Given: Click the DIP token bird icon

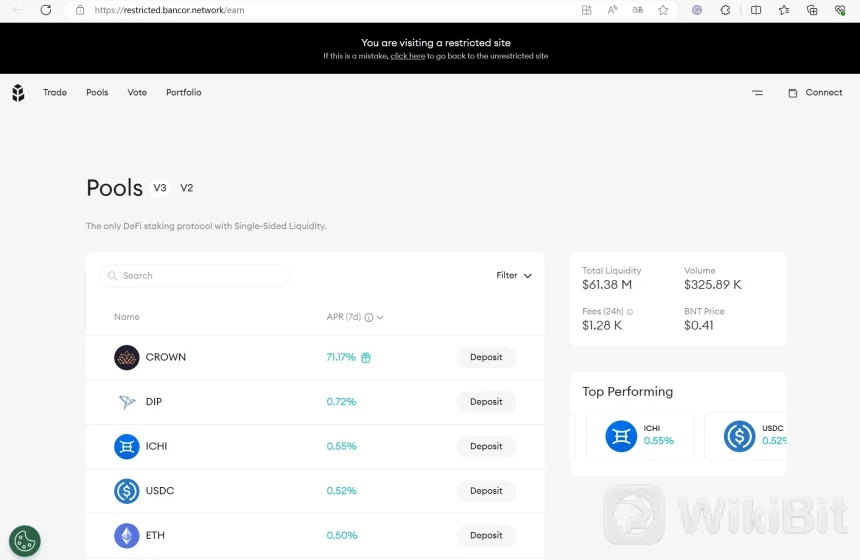Looking at the screenshot, I should coord(127,402).
